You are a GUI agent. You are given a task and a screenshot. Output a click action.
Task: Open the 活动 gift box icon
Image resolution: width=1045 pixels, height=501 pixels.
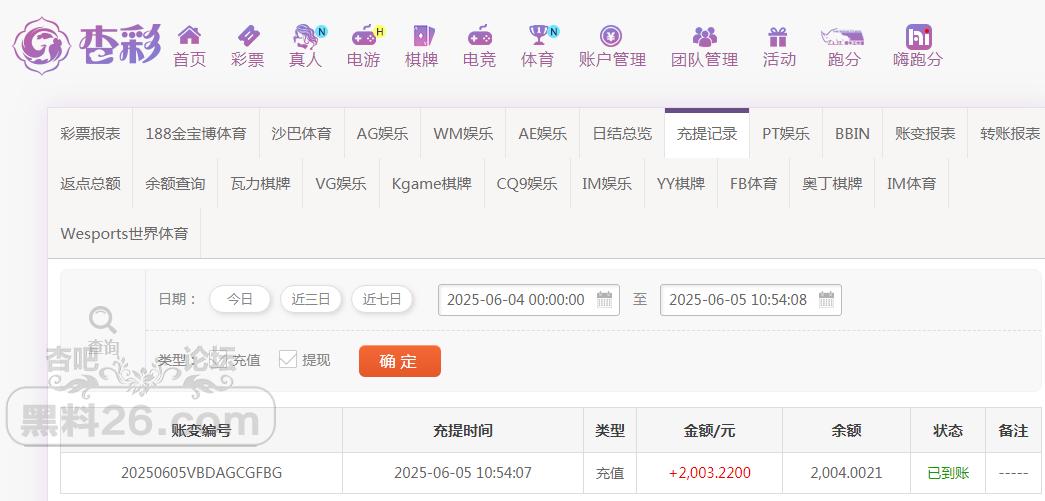pos(778,36)
